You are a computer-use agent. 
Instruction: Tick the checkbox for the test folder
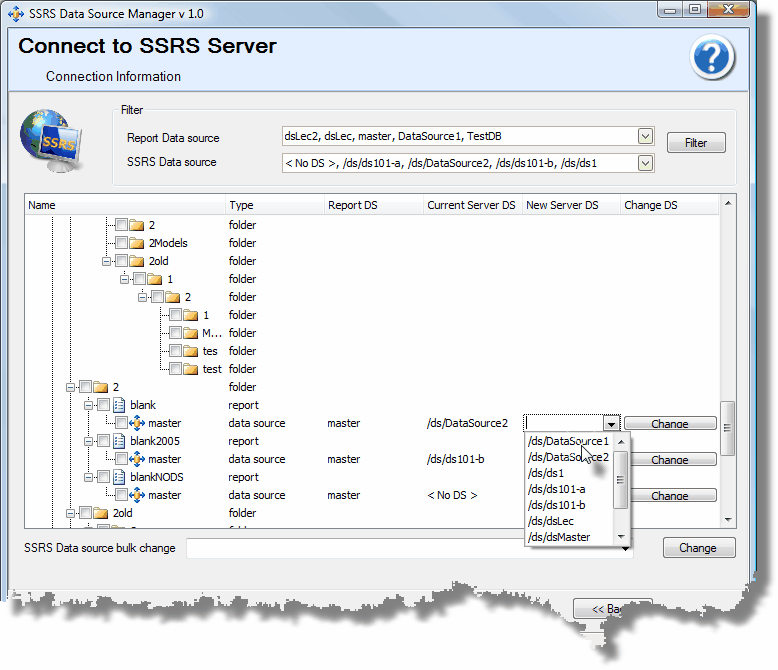point(176,369)
